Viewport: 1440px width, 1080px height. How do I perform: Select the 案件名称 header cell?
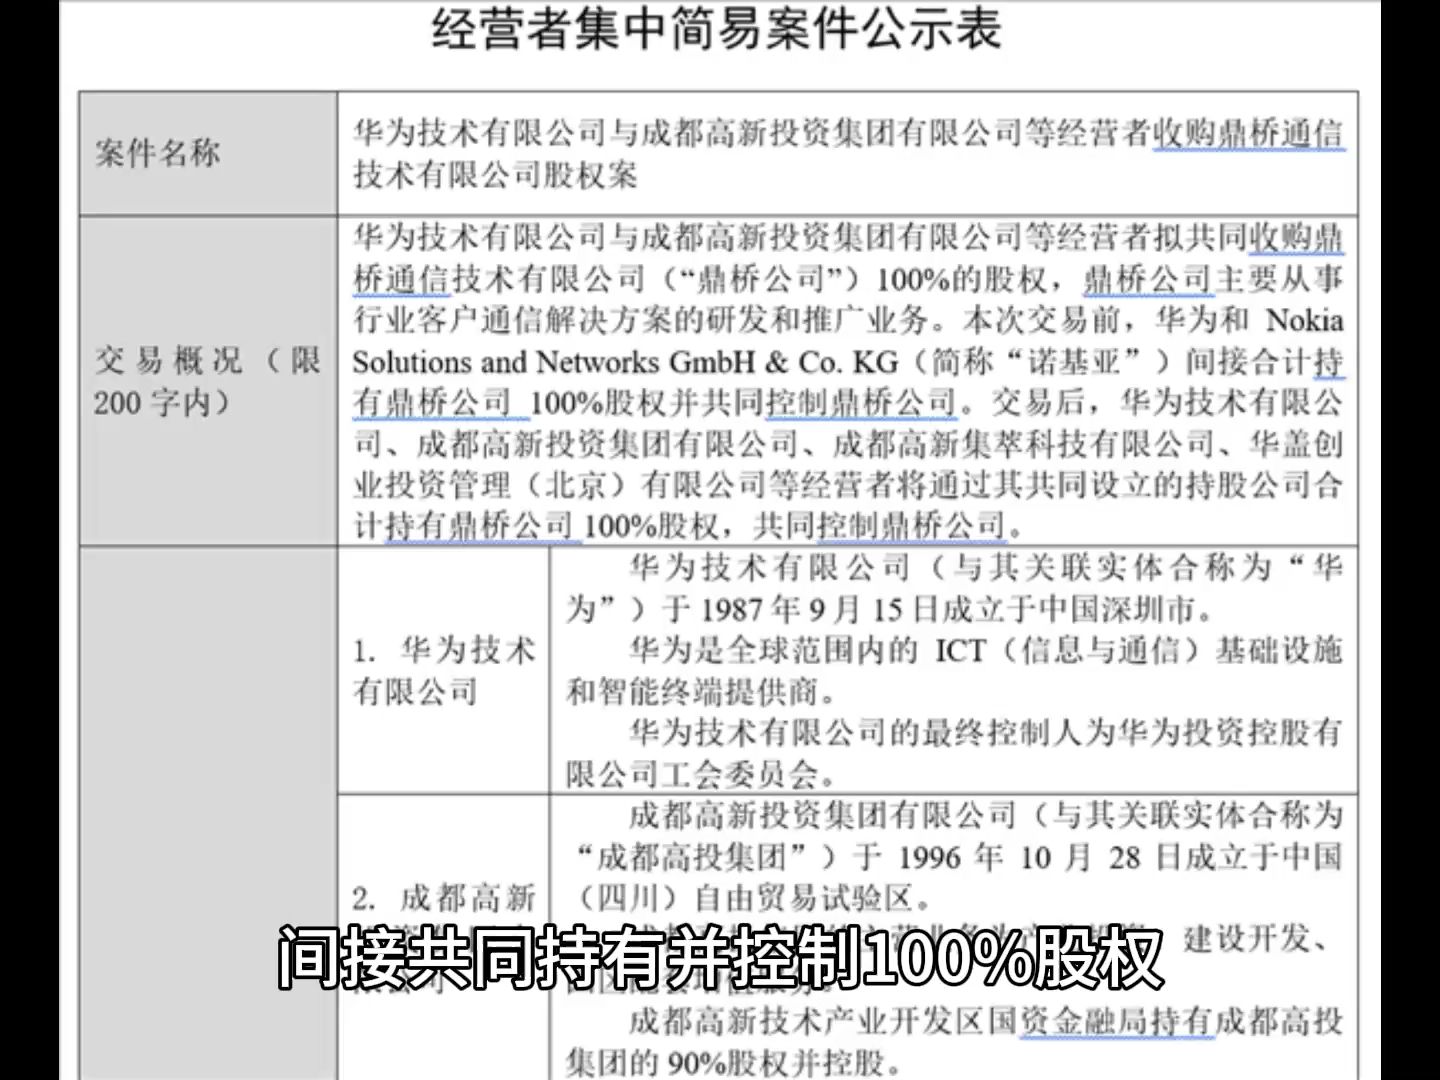(x=208, y=153)
